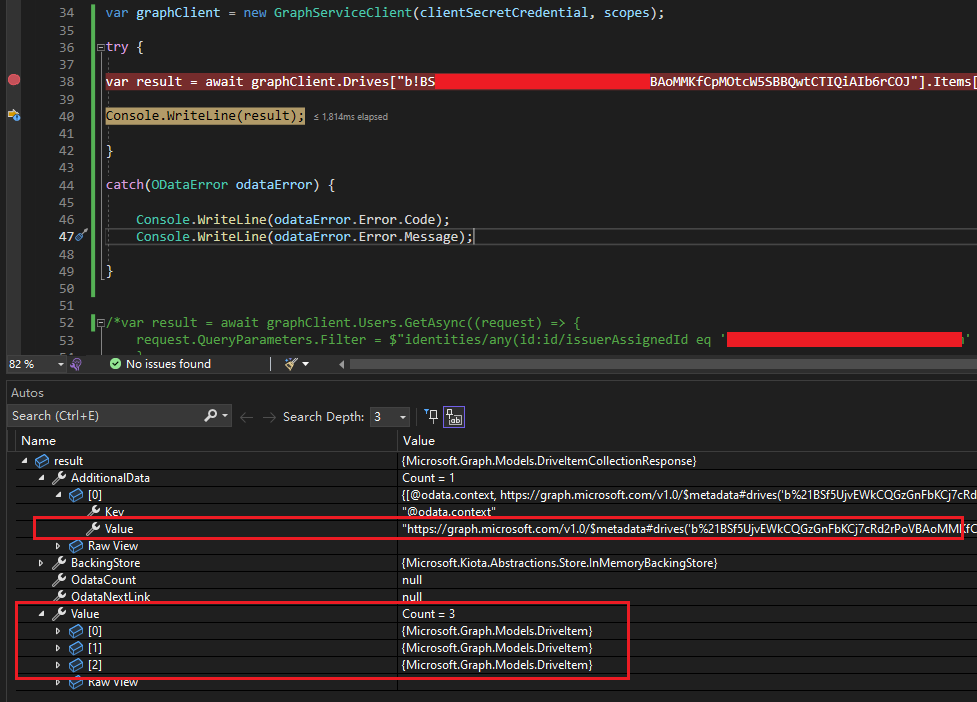Click the Value column header

tap(419, 440)
